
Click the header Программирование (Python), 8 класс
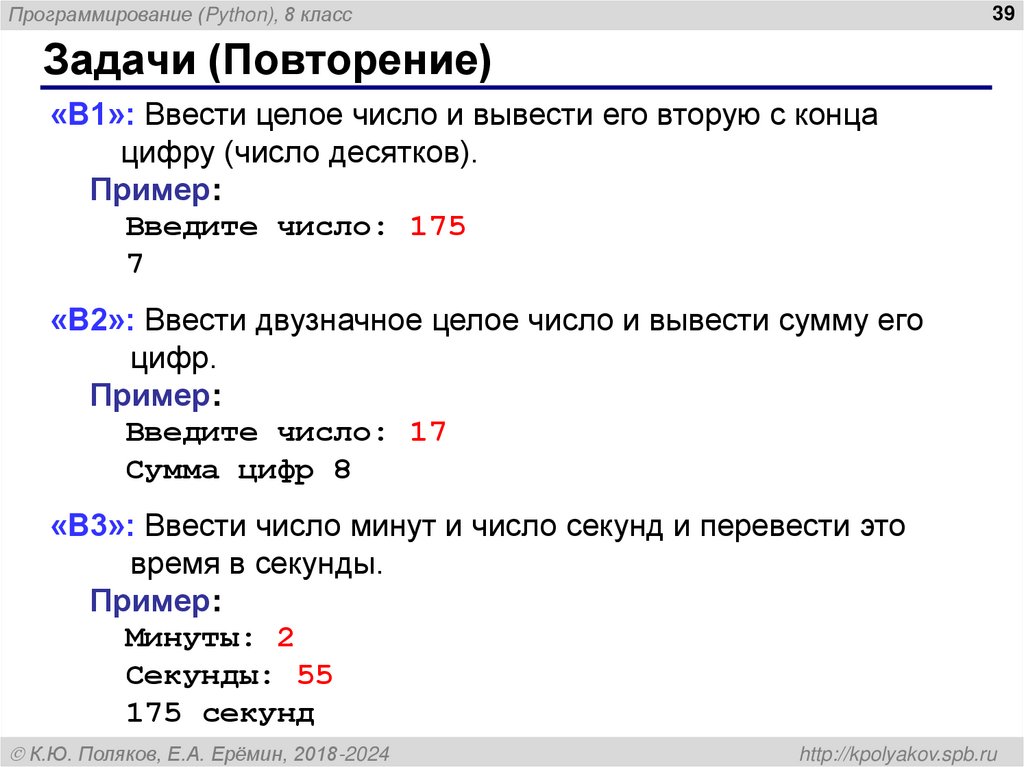point(180,14)
